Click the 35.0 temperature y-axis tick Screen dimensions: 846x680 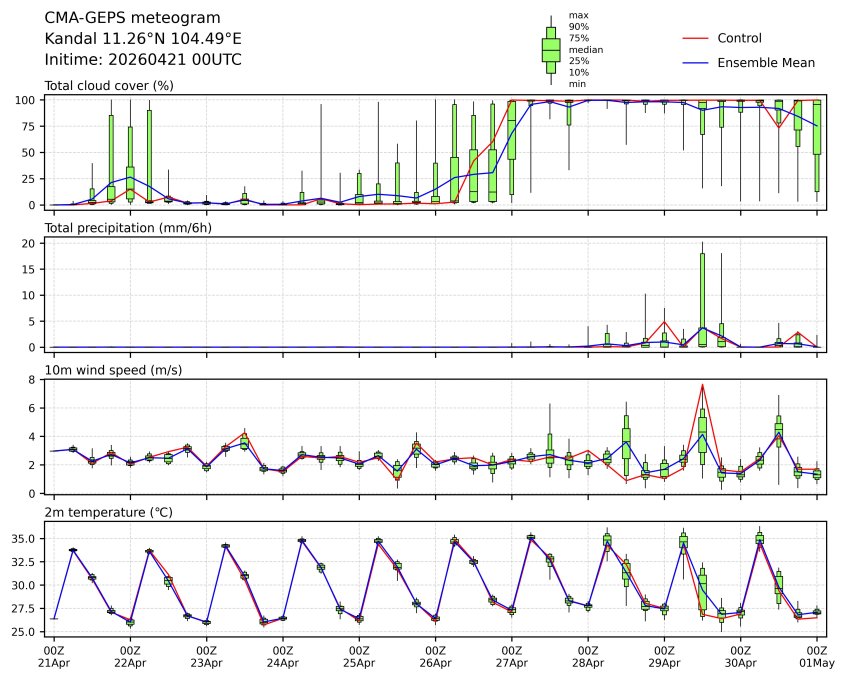(x=26, y=538)
